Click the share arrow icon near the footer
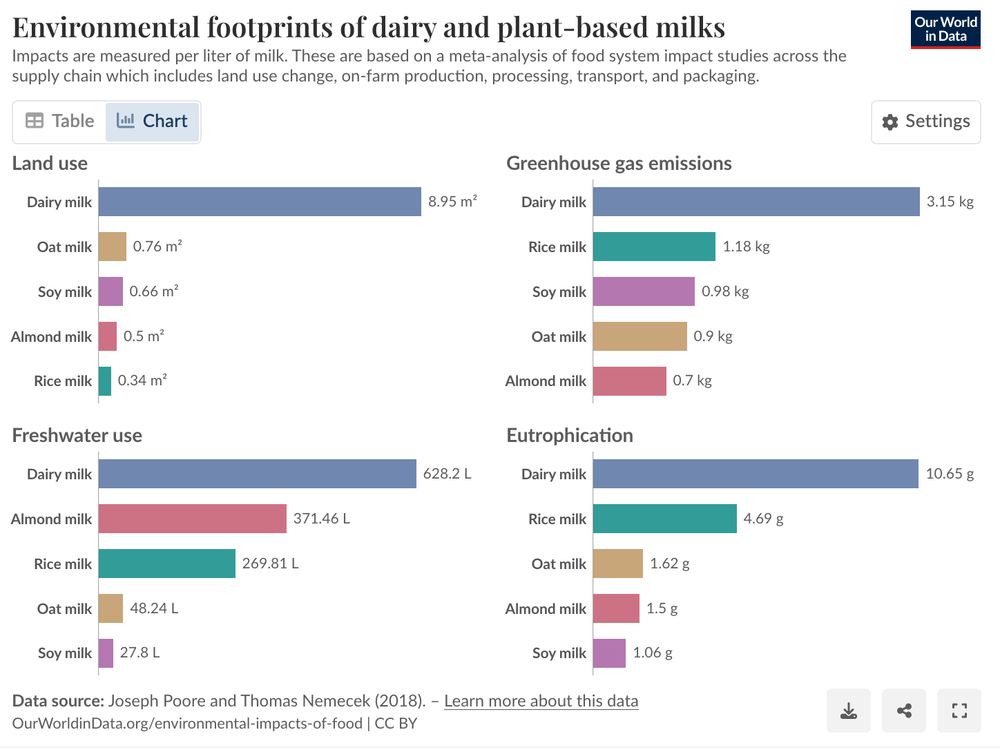The image size is (1000, 750). [904, 710]
